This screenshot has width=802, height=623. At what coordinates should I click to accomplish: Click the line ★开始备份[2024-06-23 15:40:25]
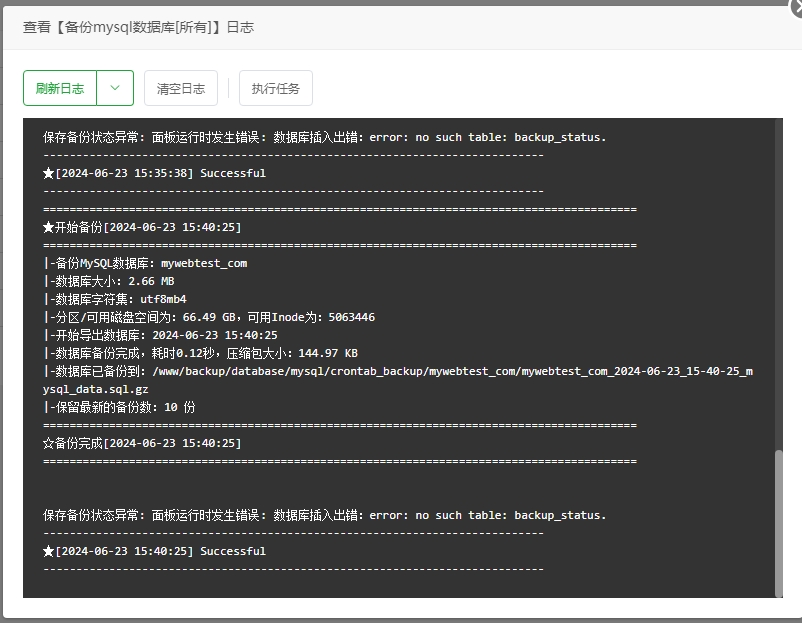pos(142,227)
